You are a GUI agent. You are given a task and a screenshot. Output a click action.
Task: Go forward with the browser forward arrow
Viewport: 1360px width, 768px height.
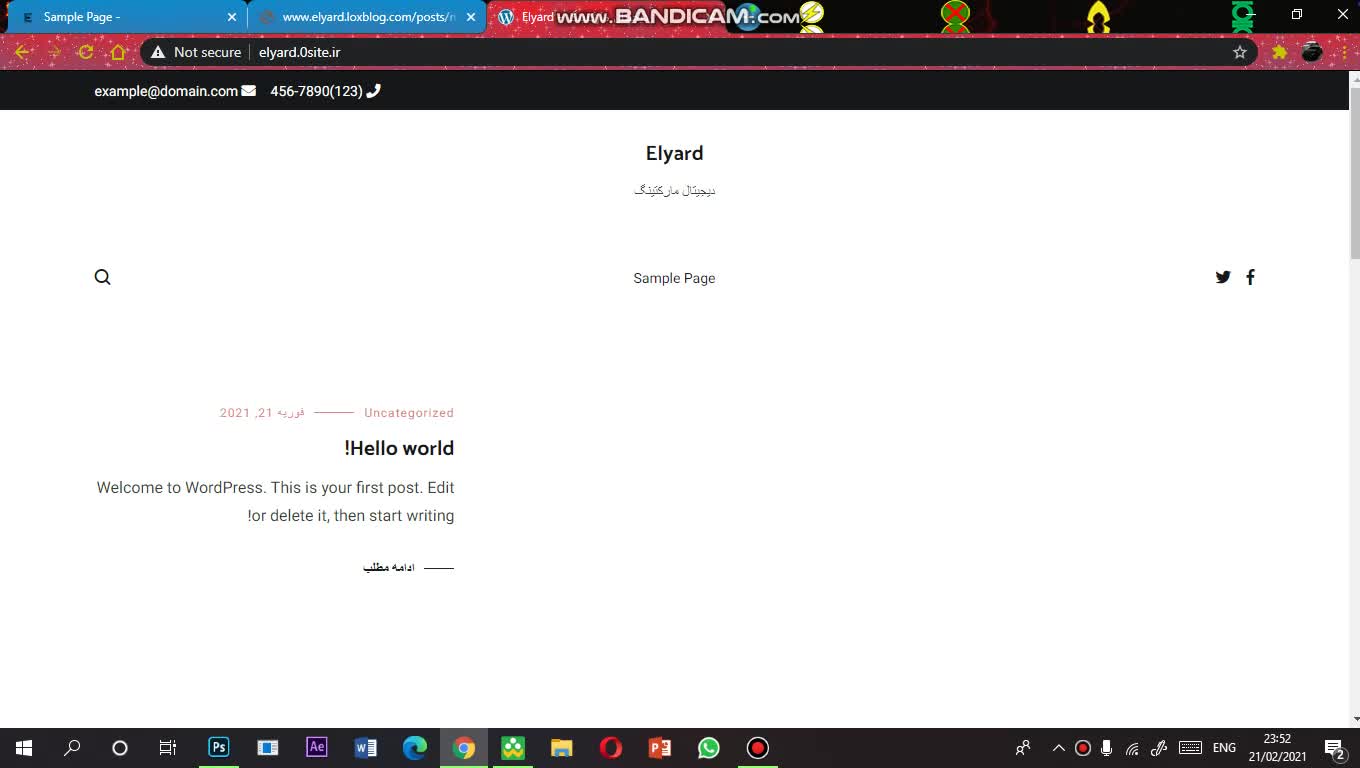[x=54, y=52]
